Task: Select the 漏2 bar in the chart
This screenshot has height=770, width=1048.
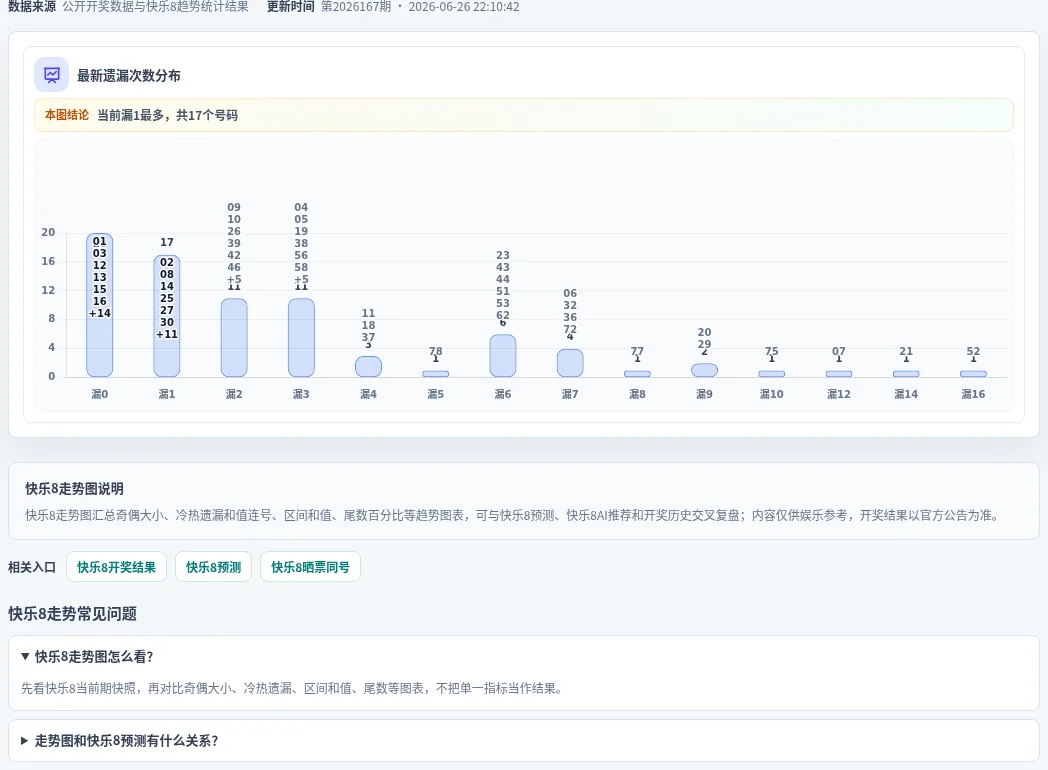Action: pos(234,338)
